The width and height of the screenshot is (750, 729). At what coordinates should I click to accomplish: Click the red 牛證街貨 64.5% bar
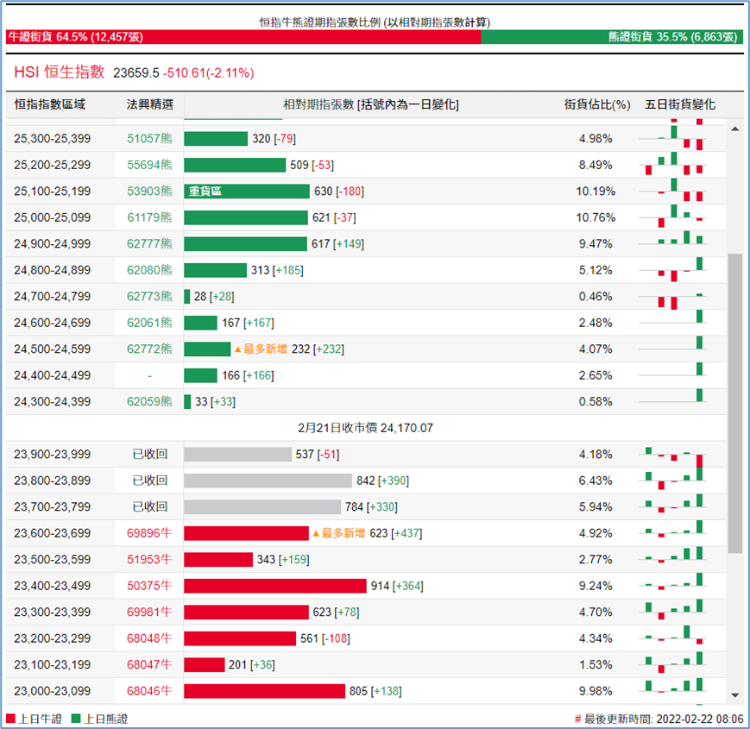242,36
